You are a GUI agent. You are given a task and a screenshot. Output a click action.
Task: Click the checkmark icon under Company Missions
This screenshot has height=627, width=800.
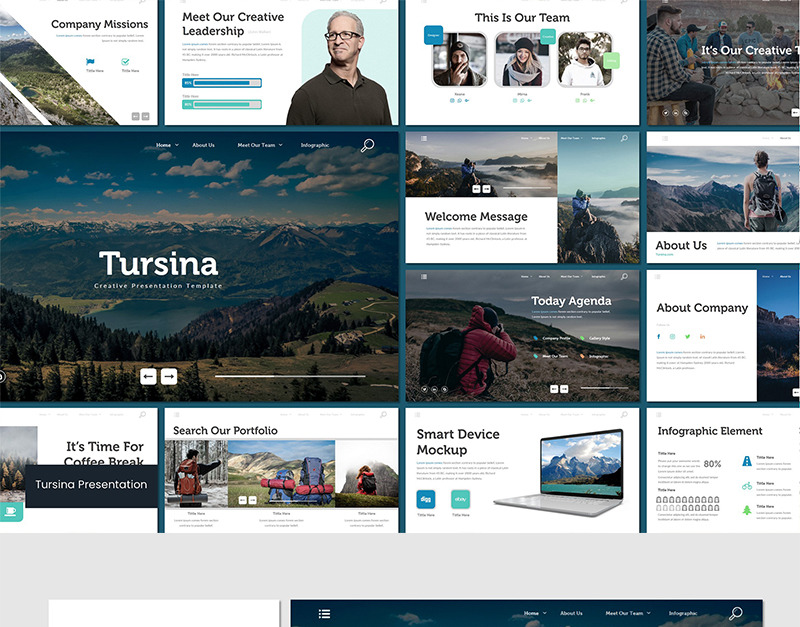(x=126, y=62)
